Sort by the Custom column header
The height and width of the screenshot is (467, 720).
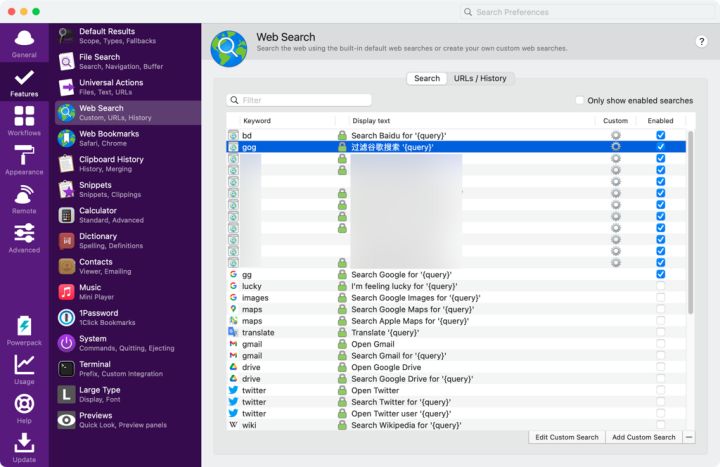615,121
